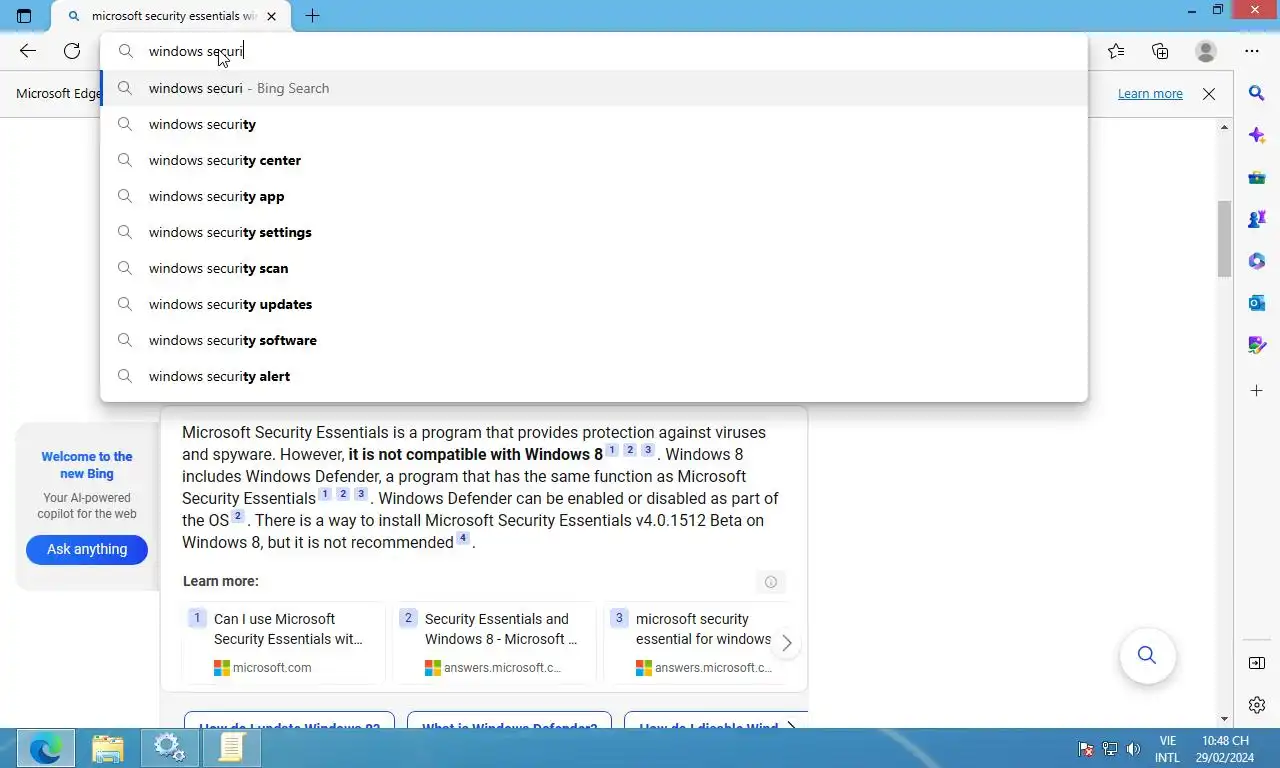Click the network tray icon
This screenshot has height=768, width=1280.
click(1110, 749)
